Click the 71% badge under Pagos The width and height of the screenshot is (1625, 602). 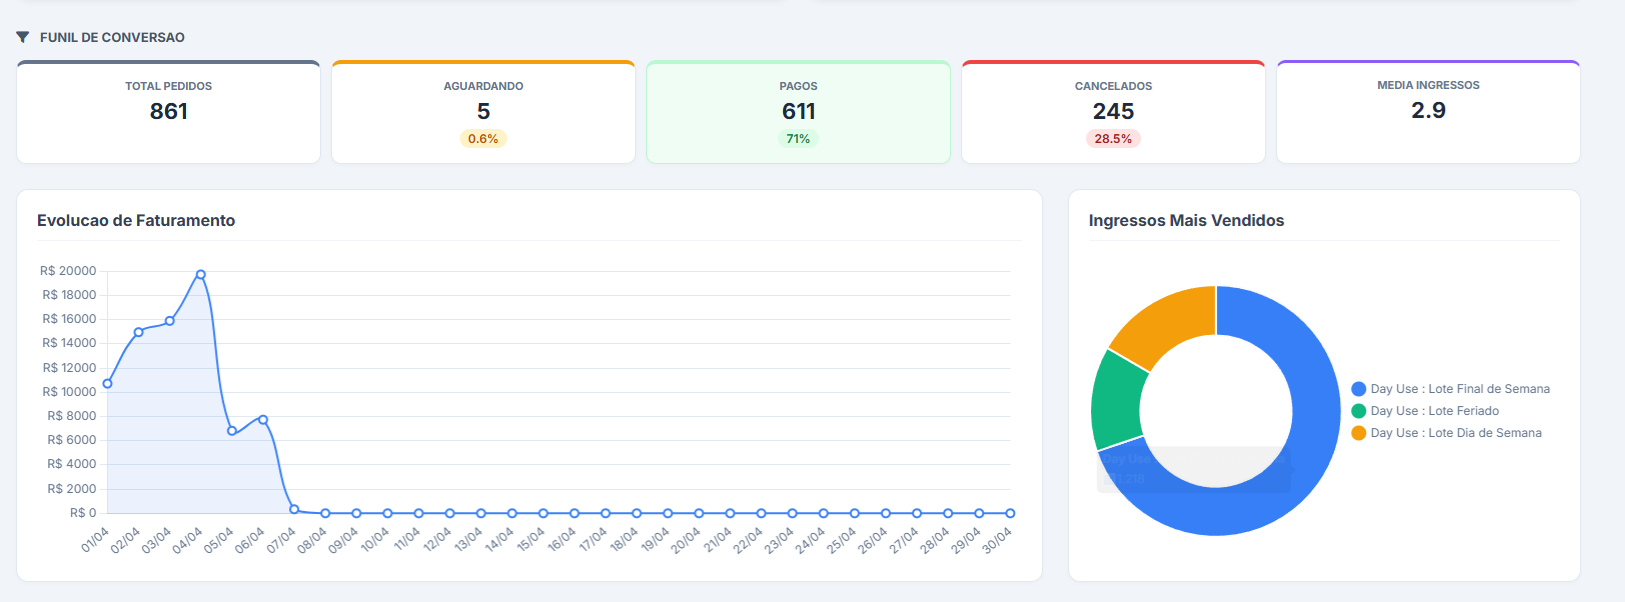[798, 139]
